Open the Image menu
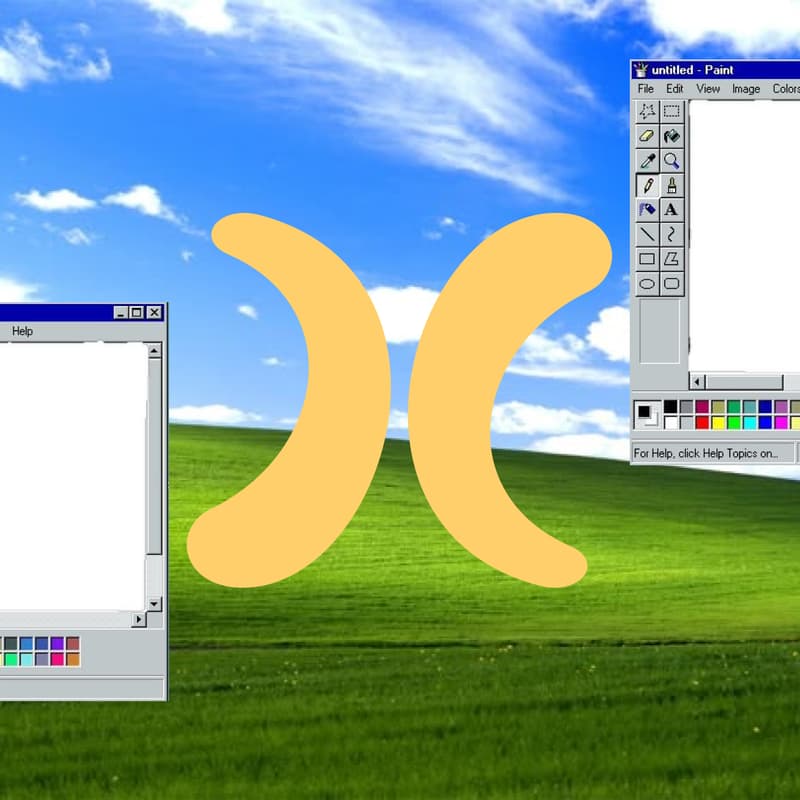The width and height of the screenshot is (800, 800). click(746, 89)
